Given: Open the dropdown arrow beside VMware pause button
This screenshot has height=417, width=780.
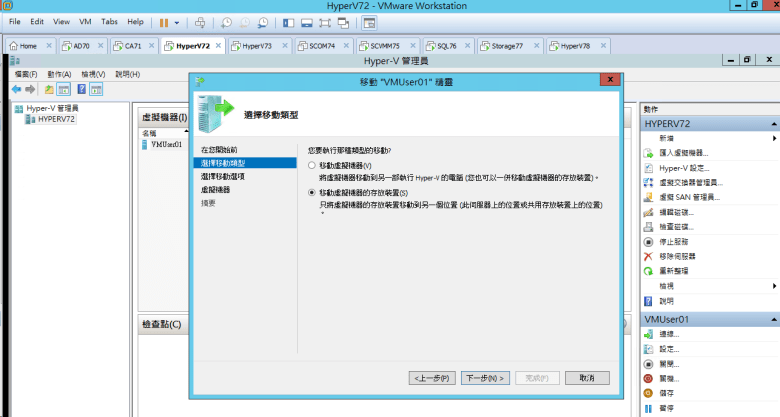Looking at the screenshot, I should tap(176, 21).
